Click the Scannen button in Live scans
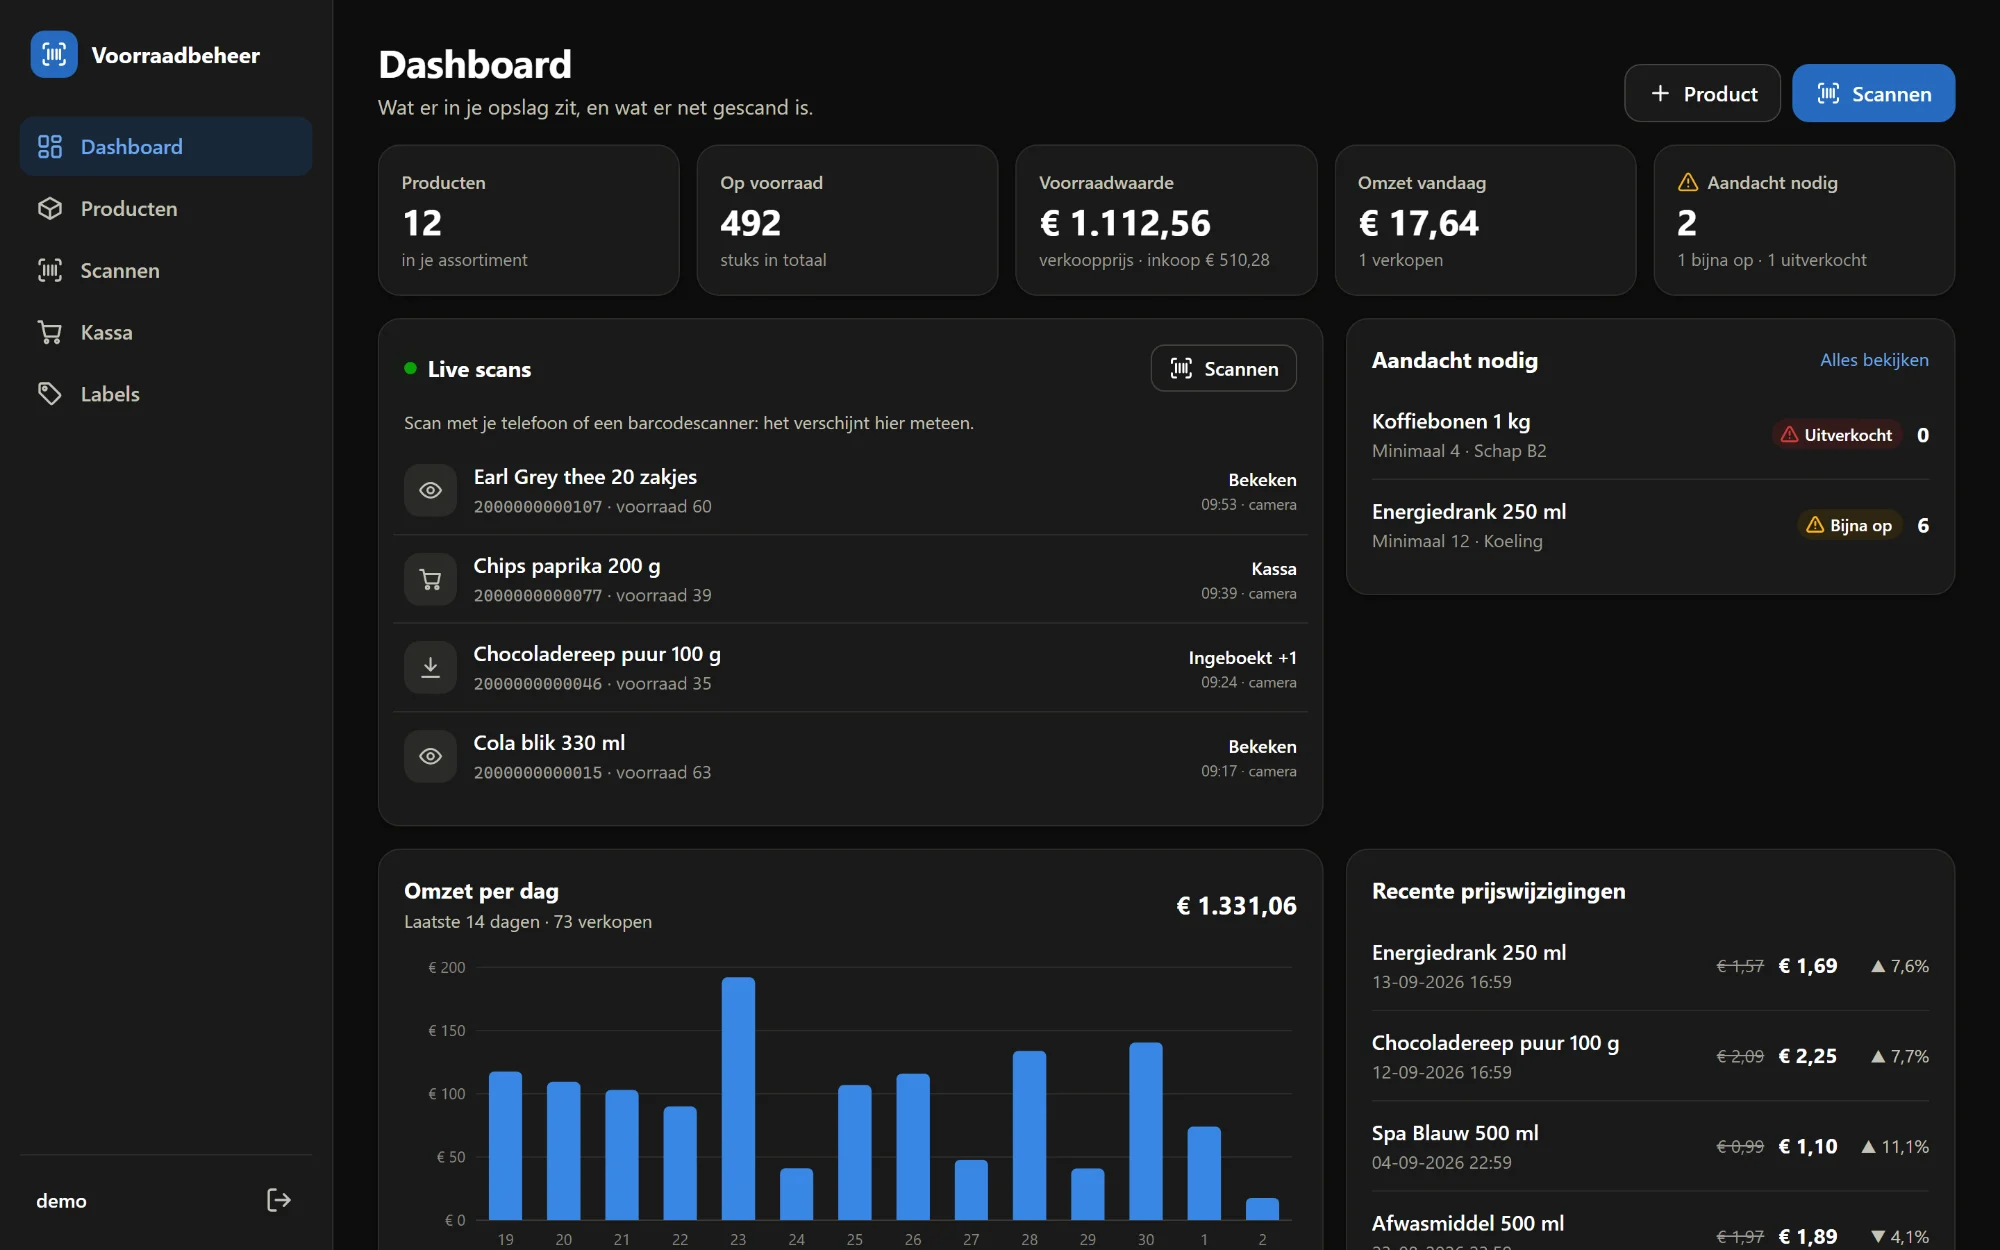 [1223, 368]
